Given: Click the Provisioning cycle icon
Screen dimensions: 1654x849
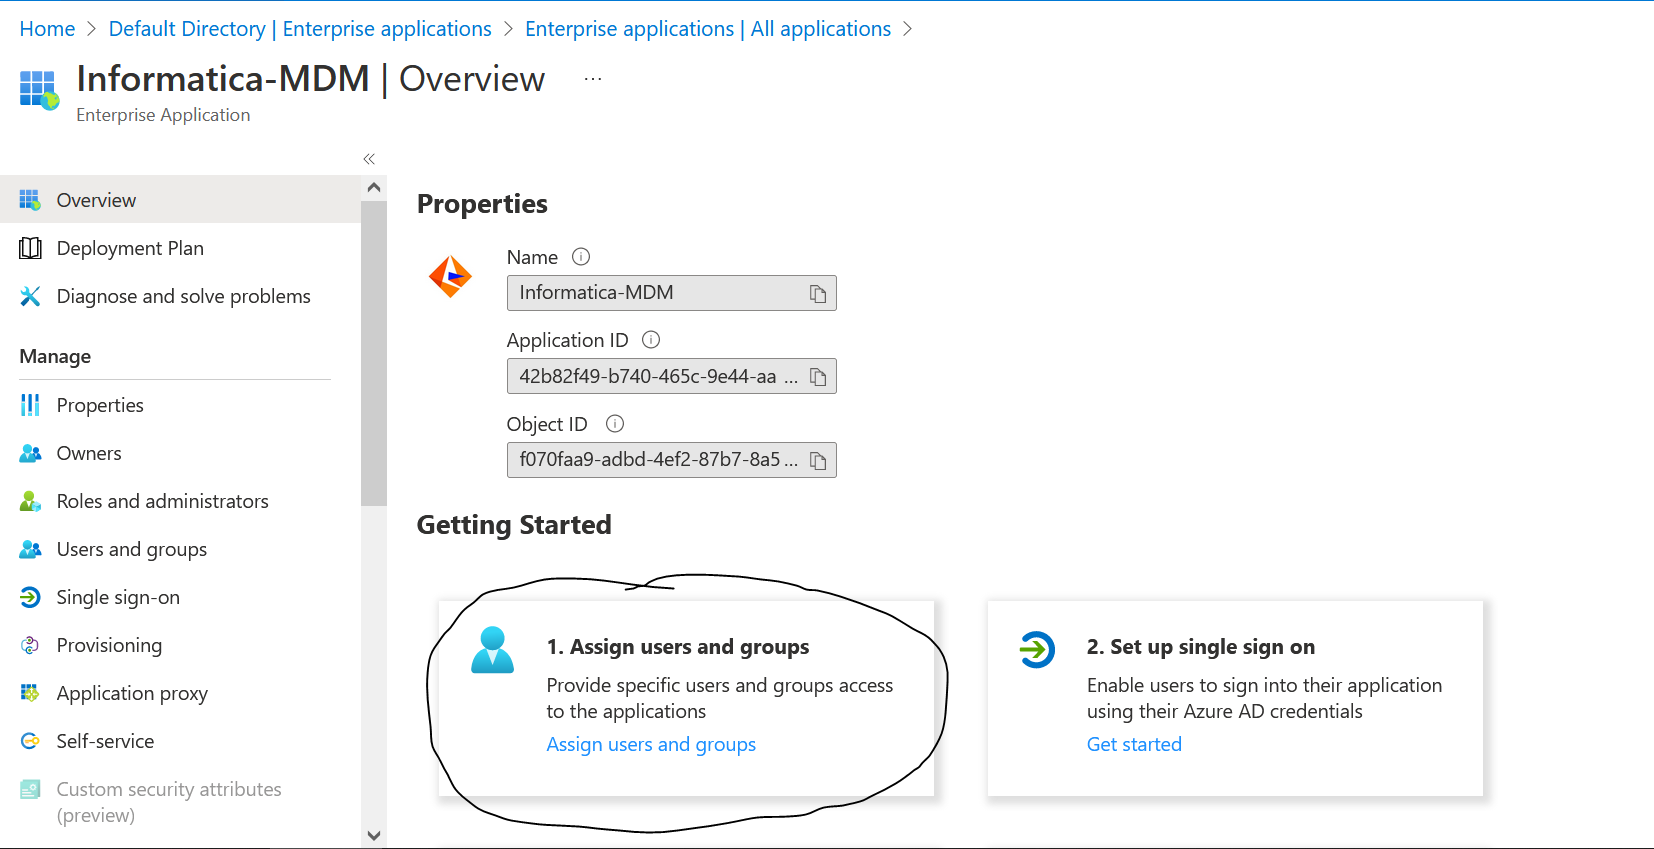Looking at the screenshot, I should [x=30, y=645].
